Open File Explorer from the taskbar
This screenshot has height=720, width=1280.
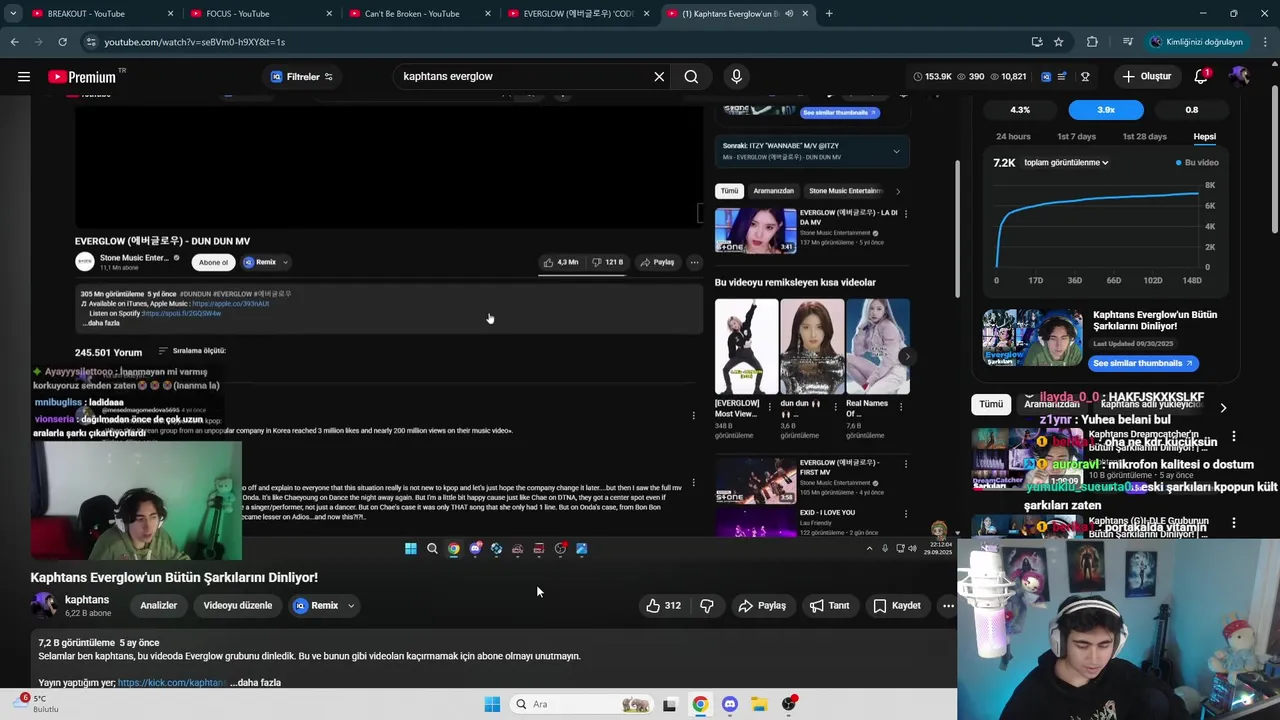click(x=759, y=704)
